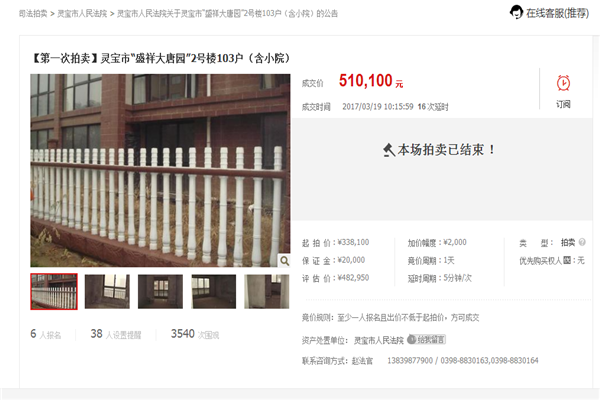This screenshot has width=600, height=400.
Task: Click the help question mark beside 拍卖 type
Action: [582, 242]
